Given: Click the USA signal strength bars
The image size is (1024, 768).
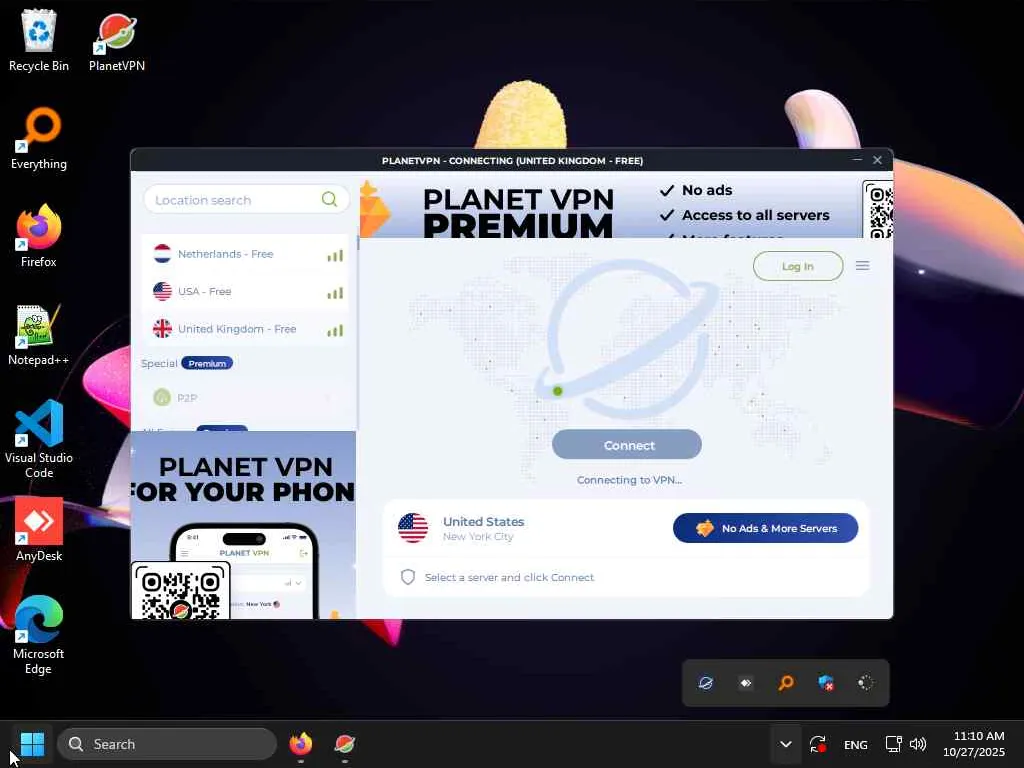Looking at the screenshot, I should tap(335, 293).
